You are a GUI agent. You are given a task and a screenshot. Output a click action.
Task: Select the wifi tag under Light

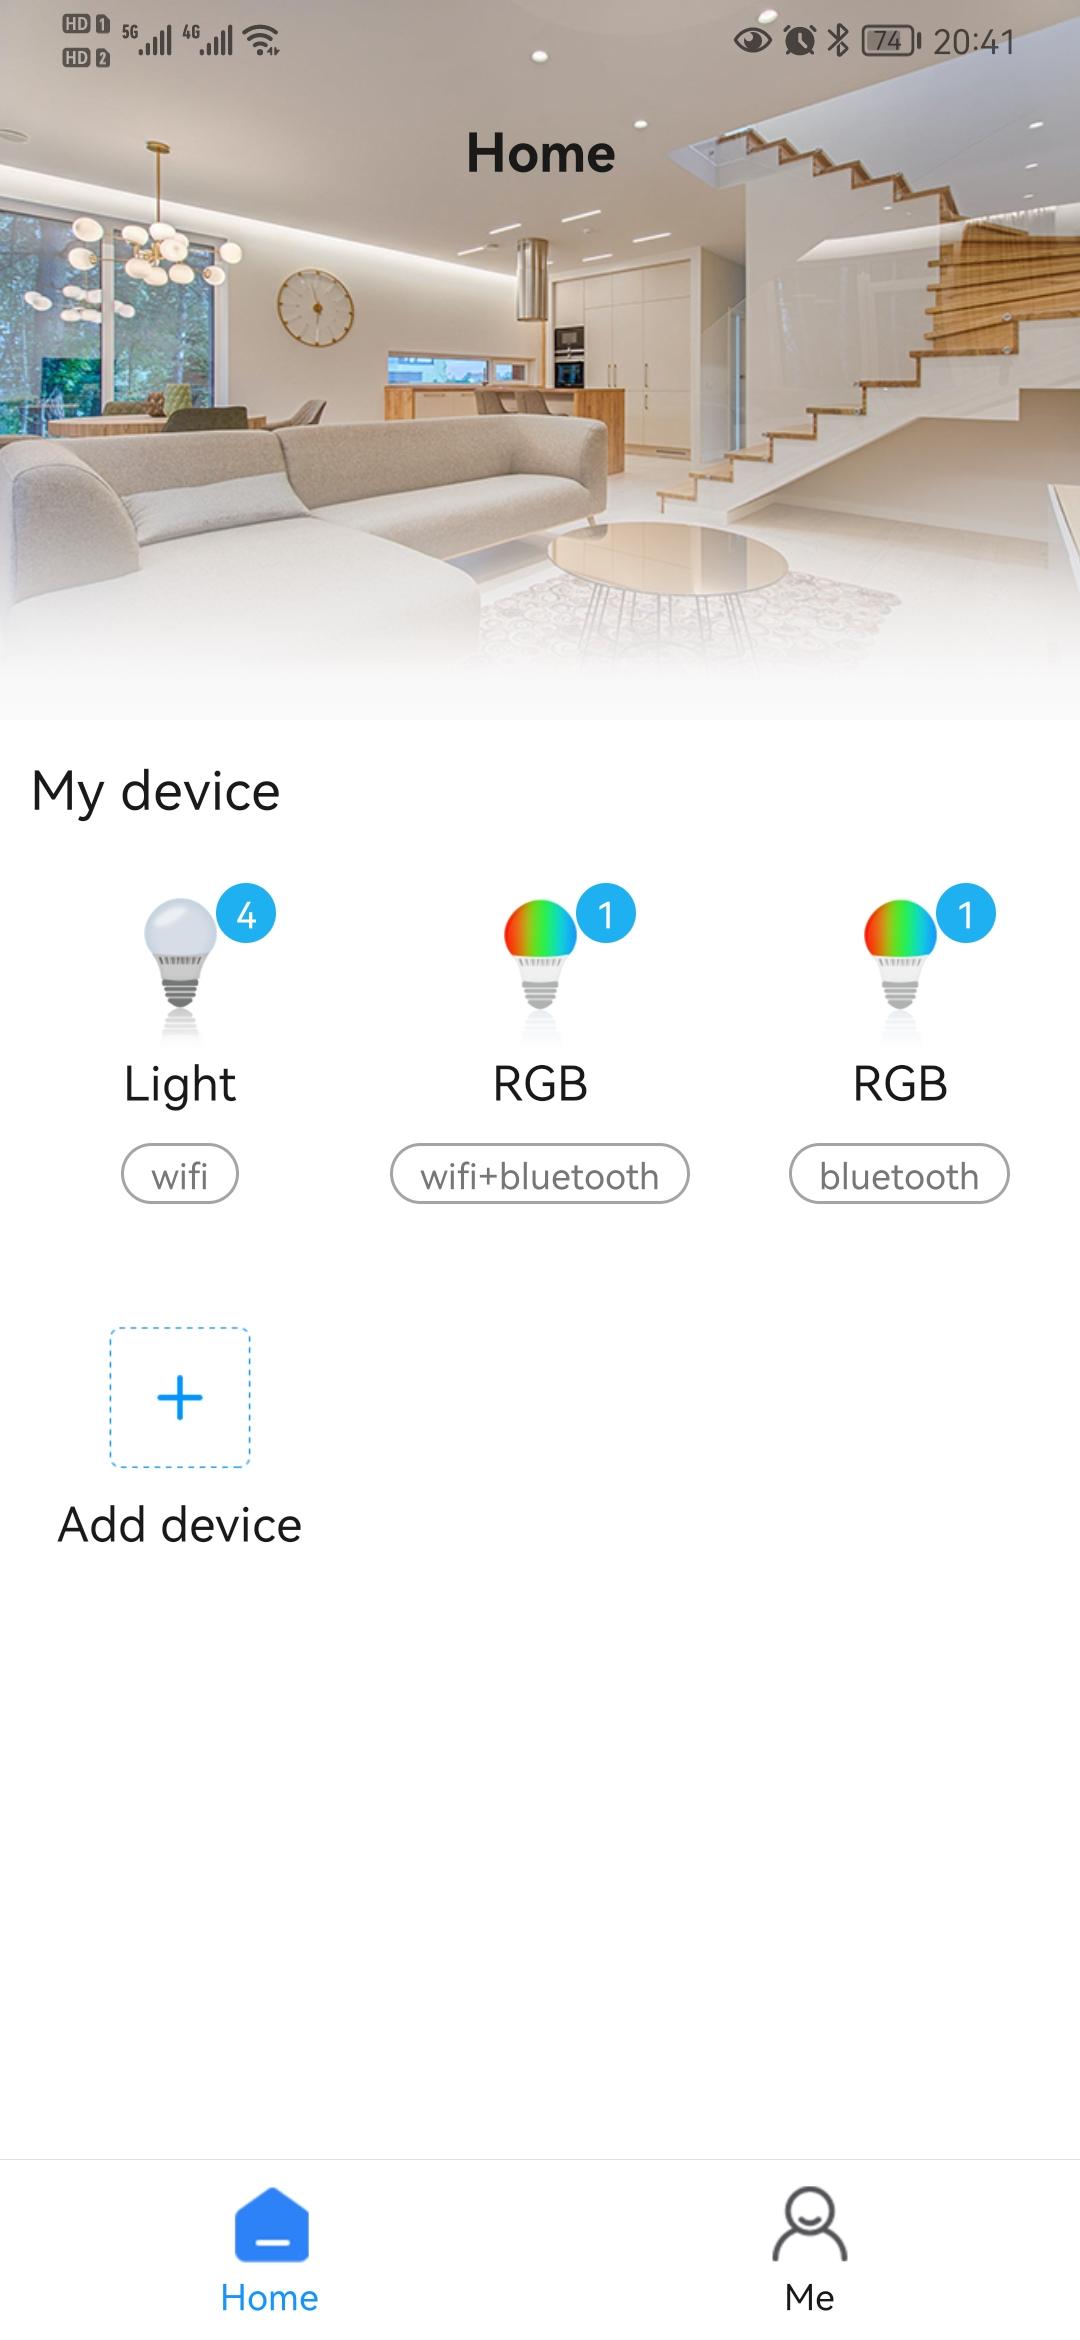(180, 1174)
